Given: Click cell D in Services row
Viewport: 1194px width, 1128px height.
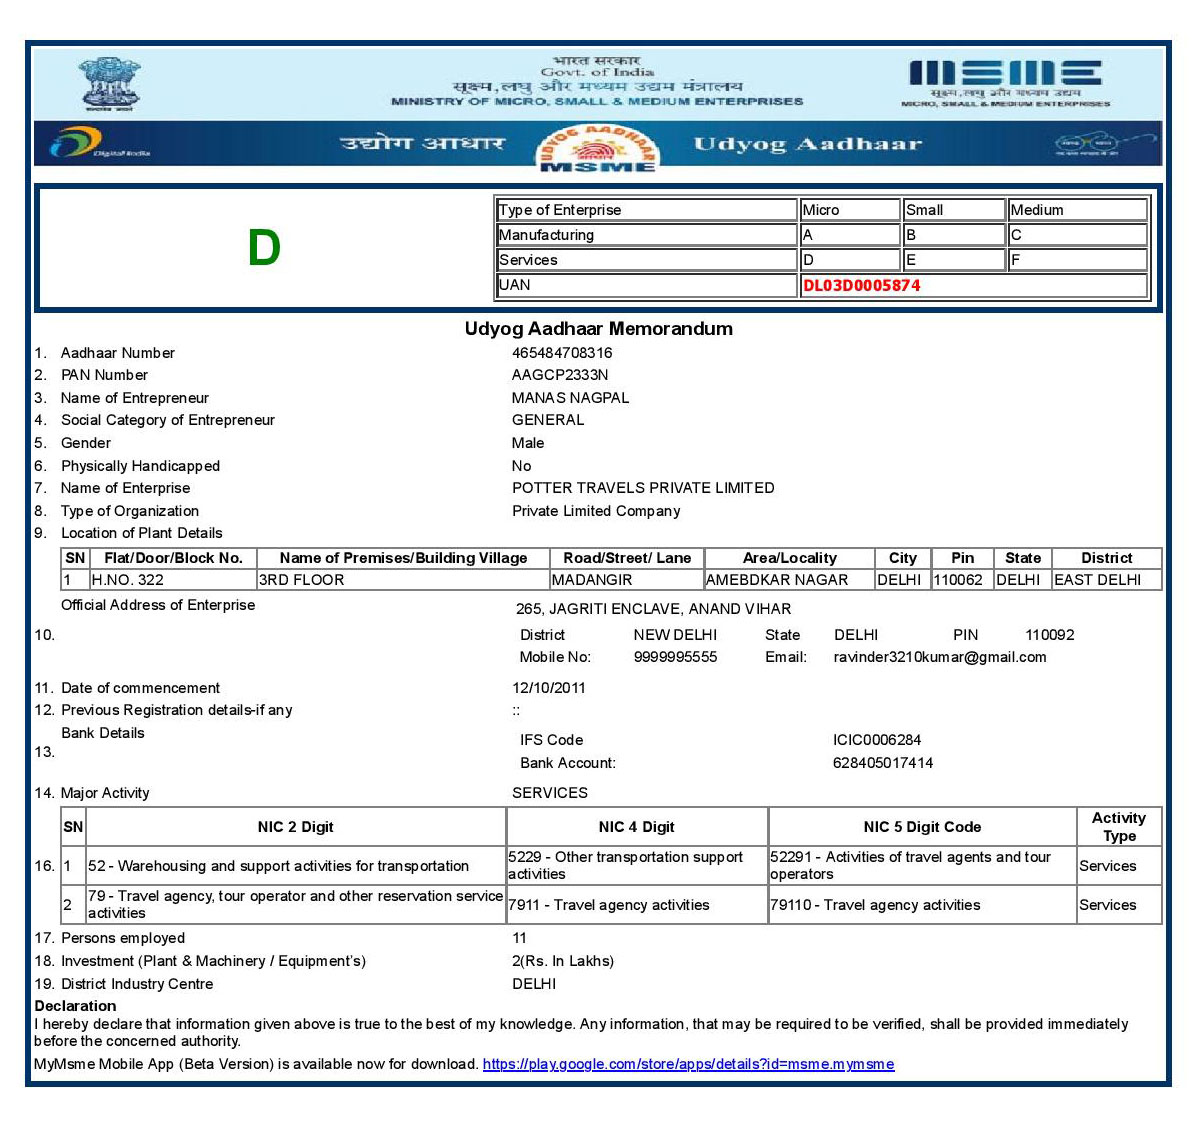Looking at the screenshot, I should (850, 260).
